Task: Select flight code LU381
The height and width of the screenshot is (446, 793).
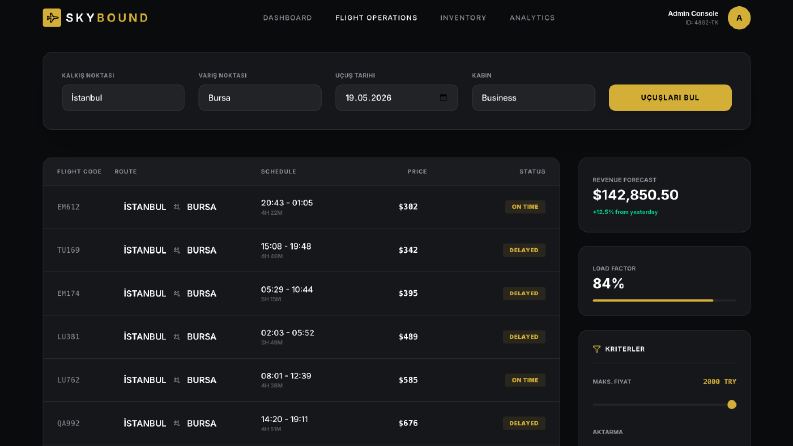Action: pyautogui.click(x=68, y=337)
